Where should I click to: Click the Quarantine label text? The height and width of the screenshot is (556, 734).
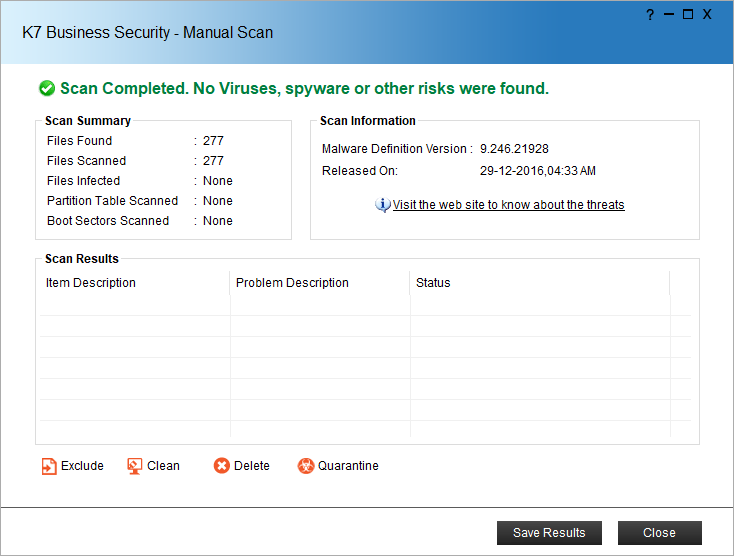click(x=348, y=466)
